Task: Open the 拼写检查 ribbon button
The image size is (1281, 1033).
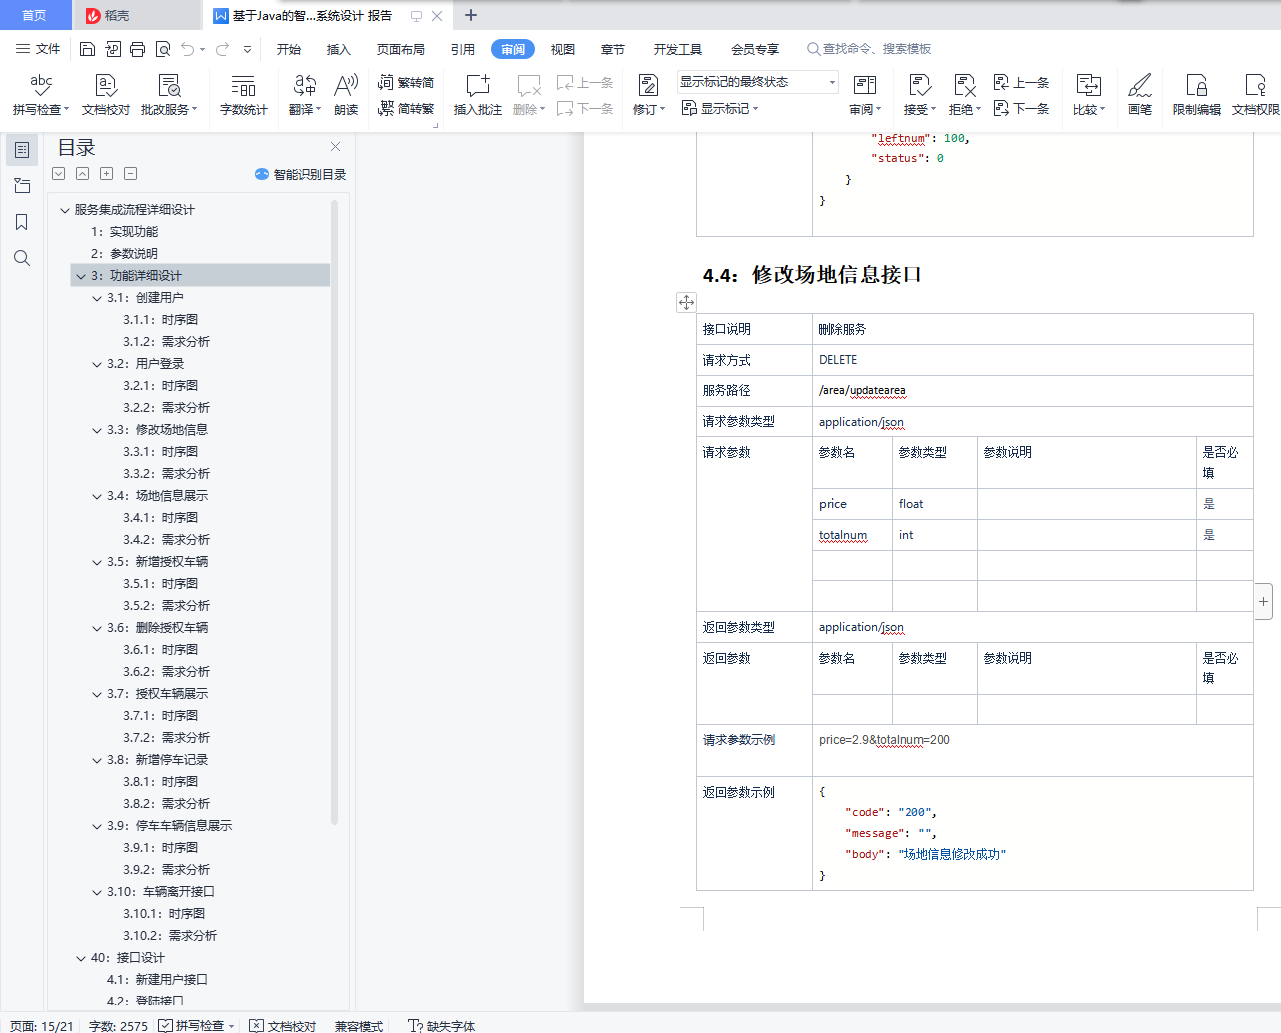Action: 41,95
